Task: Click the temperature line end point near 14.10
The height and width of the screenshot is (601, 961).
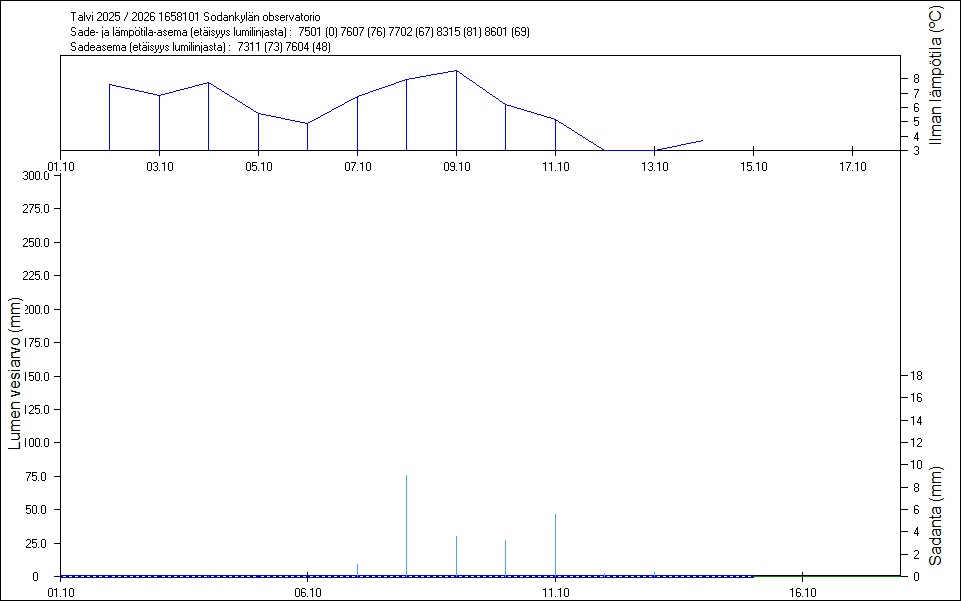Action: tap(703, 141)
